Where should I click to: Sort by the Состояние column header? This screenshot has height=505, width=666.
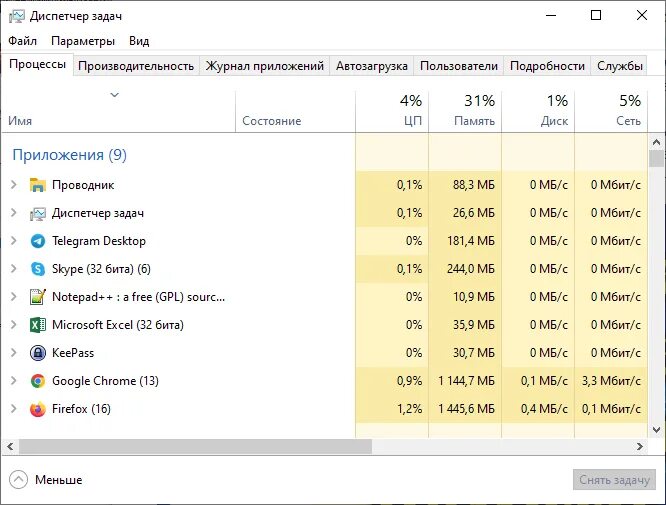tap(295, 111)
